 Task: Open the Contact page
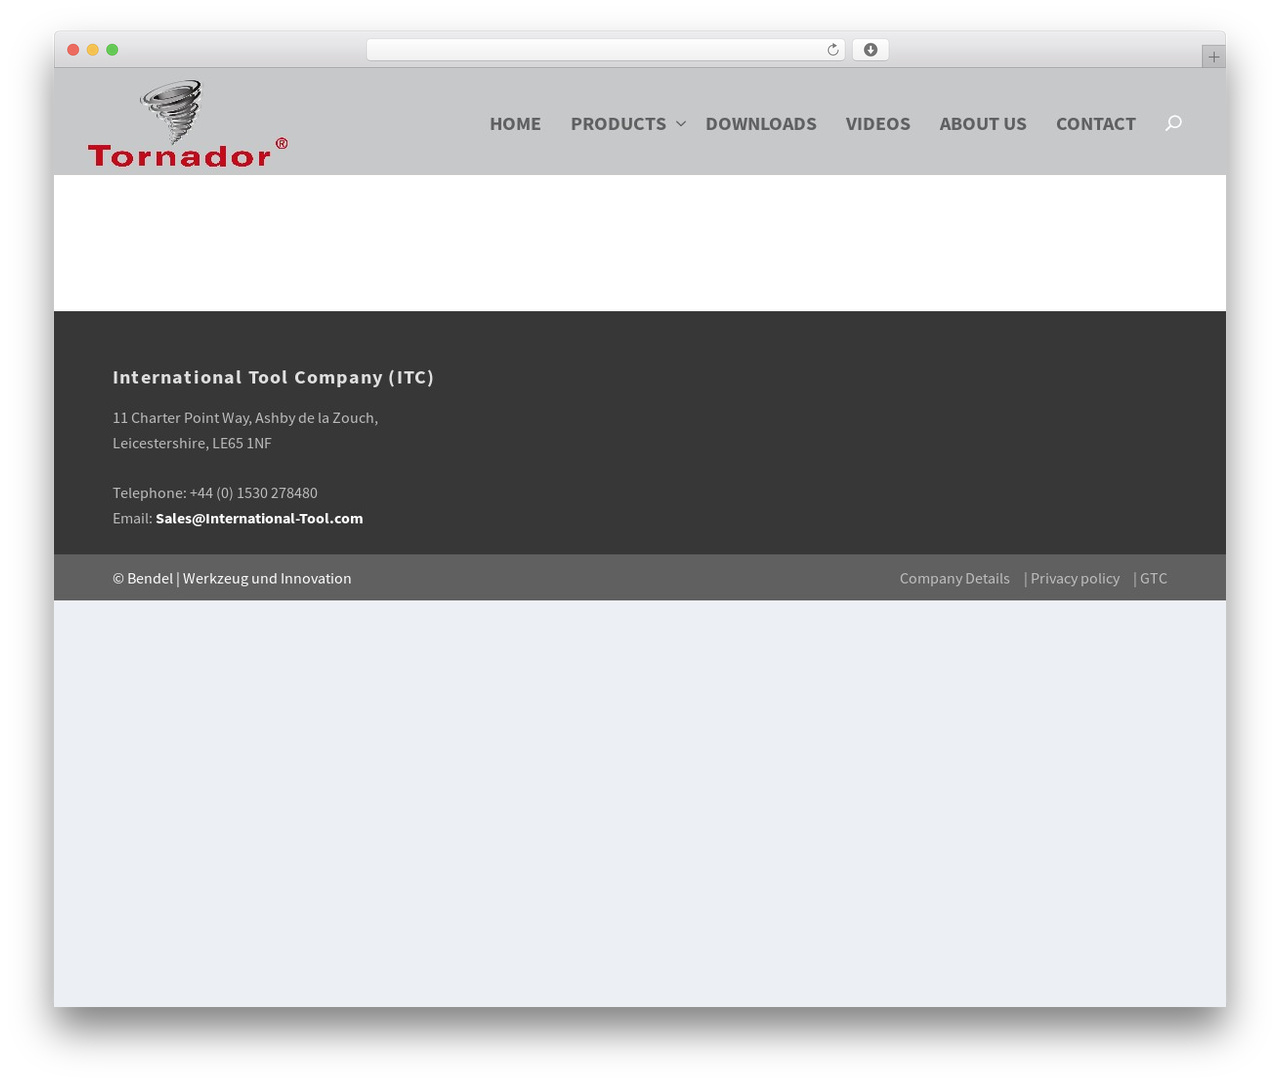pyautogui.click(x=1096, y=123)
